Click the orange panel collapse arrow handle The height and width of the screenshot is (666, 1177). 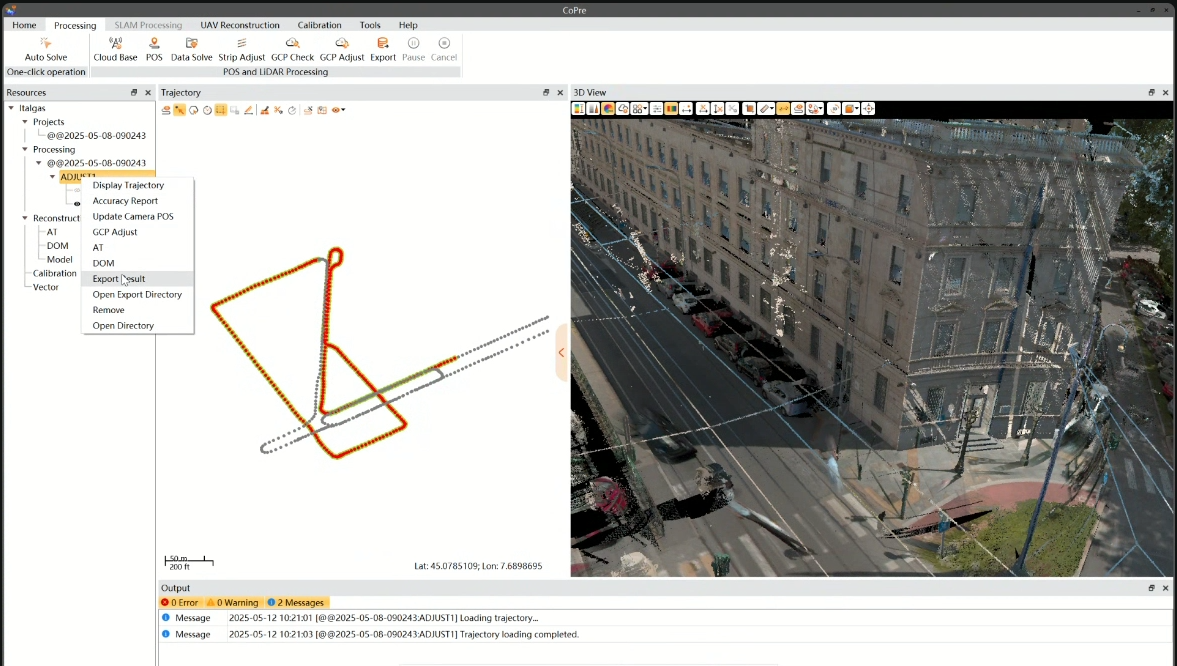pyautogui.click(x=561, y=352)
